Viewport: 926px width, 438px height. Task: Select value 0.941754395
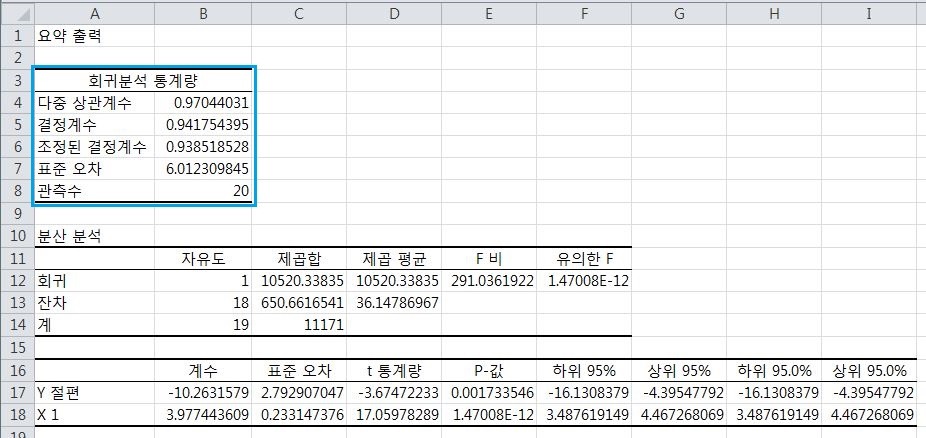point(203,125)
